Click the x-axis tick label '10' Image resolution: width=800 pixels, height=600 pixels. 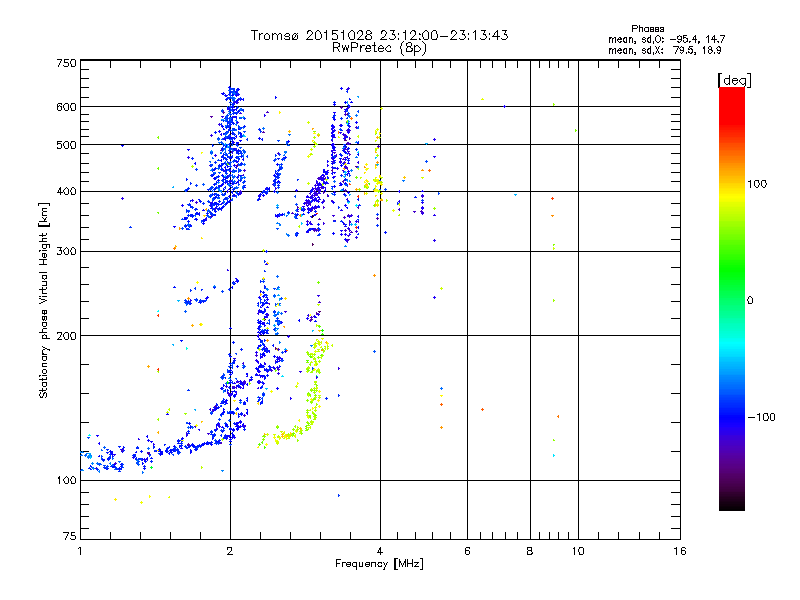click(578, 551)
